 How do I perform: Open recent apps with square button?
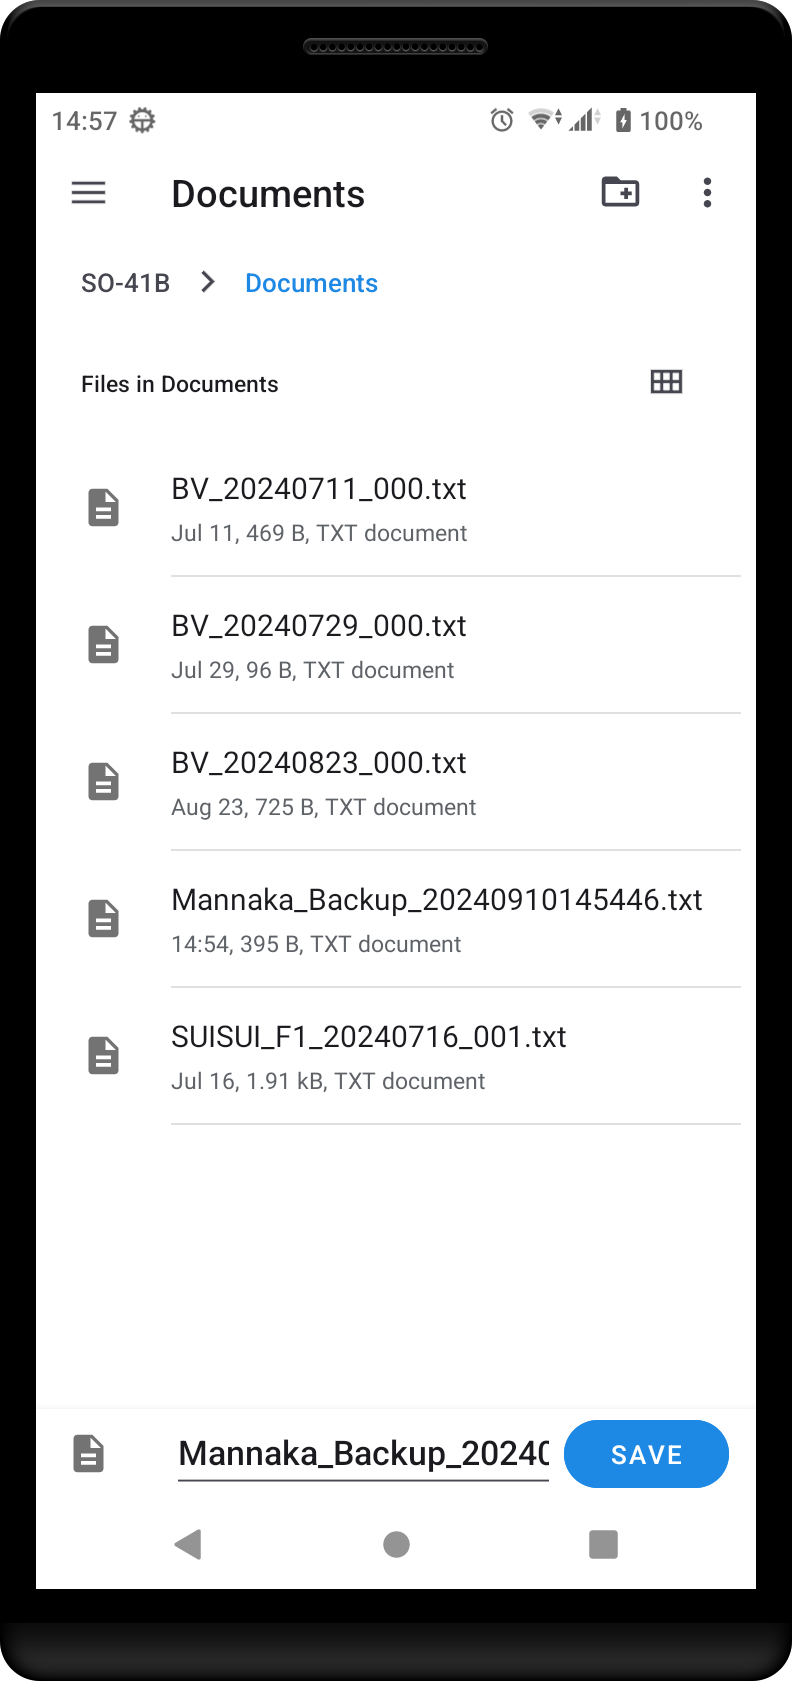(603, 1544)
